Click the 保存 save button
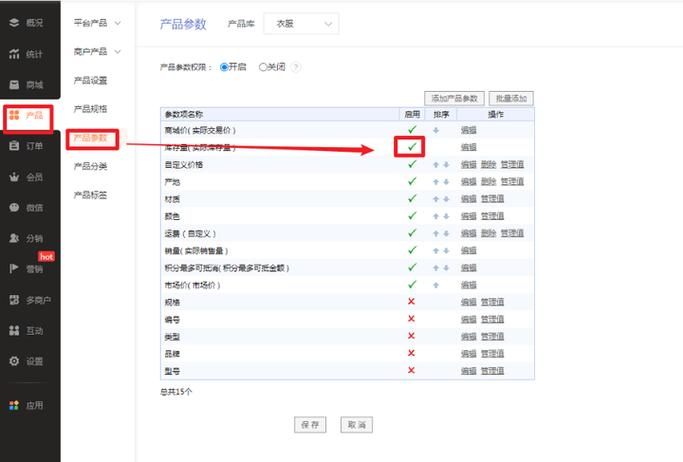The height and width of the screenshot is (462, 683). click(x=310, y=425)
